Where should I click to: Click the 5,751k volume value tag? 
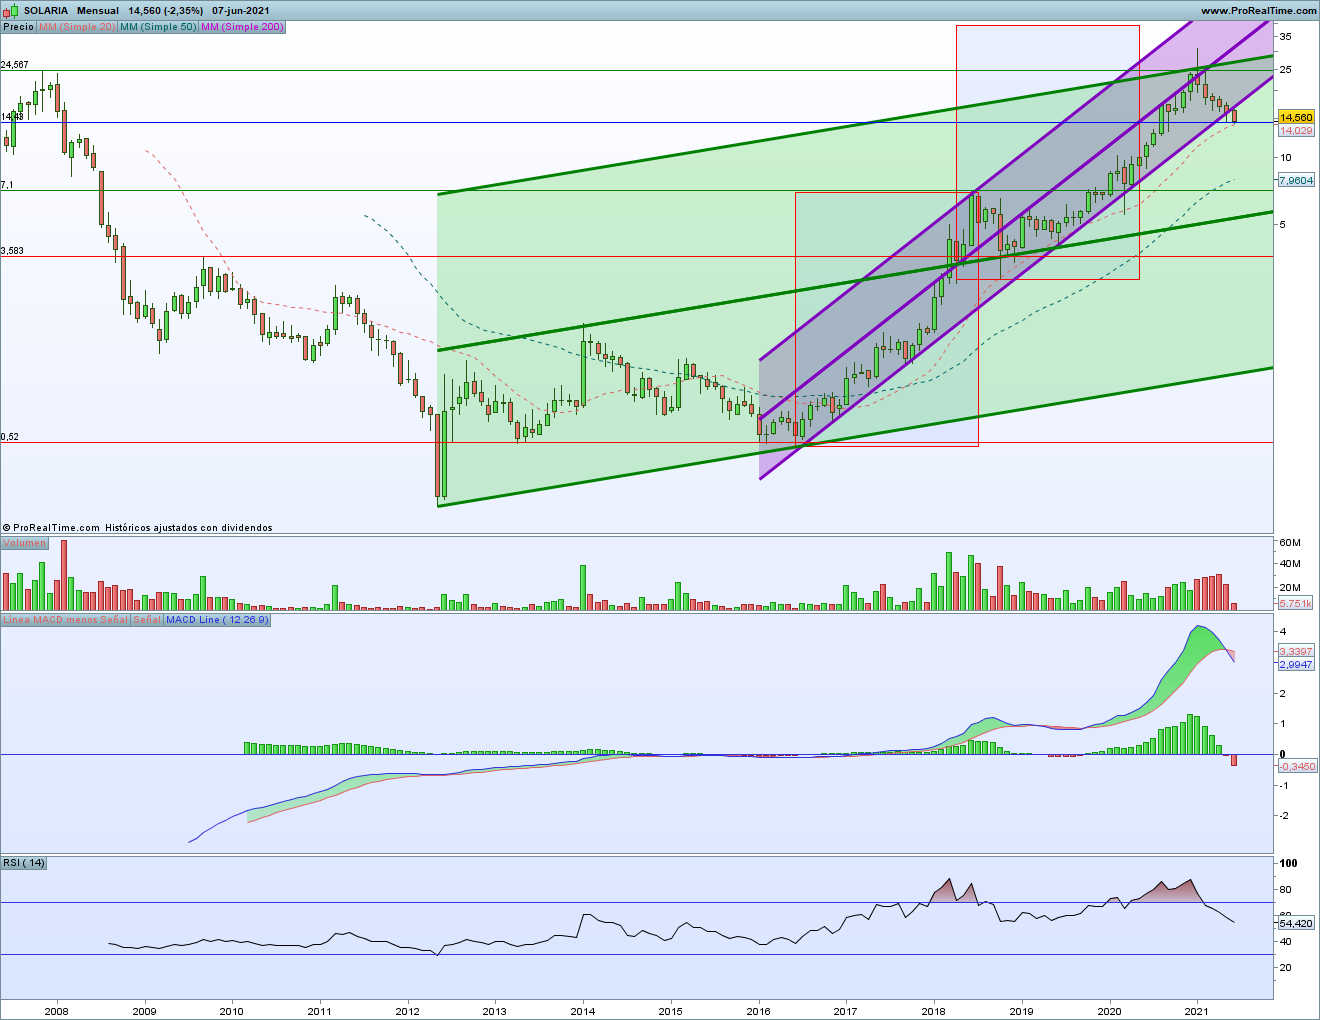[1298, 603]
